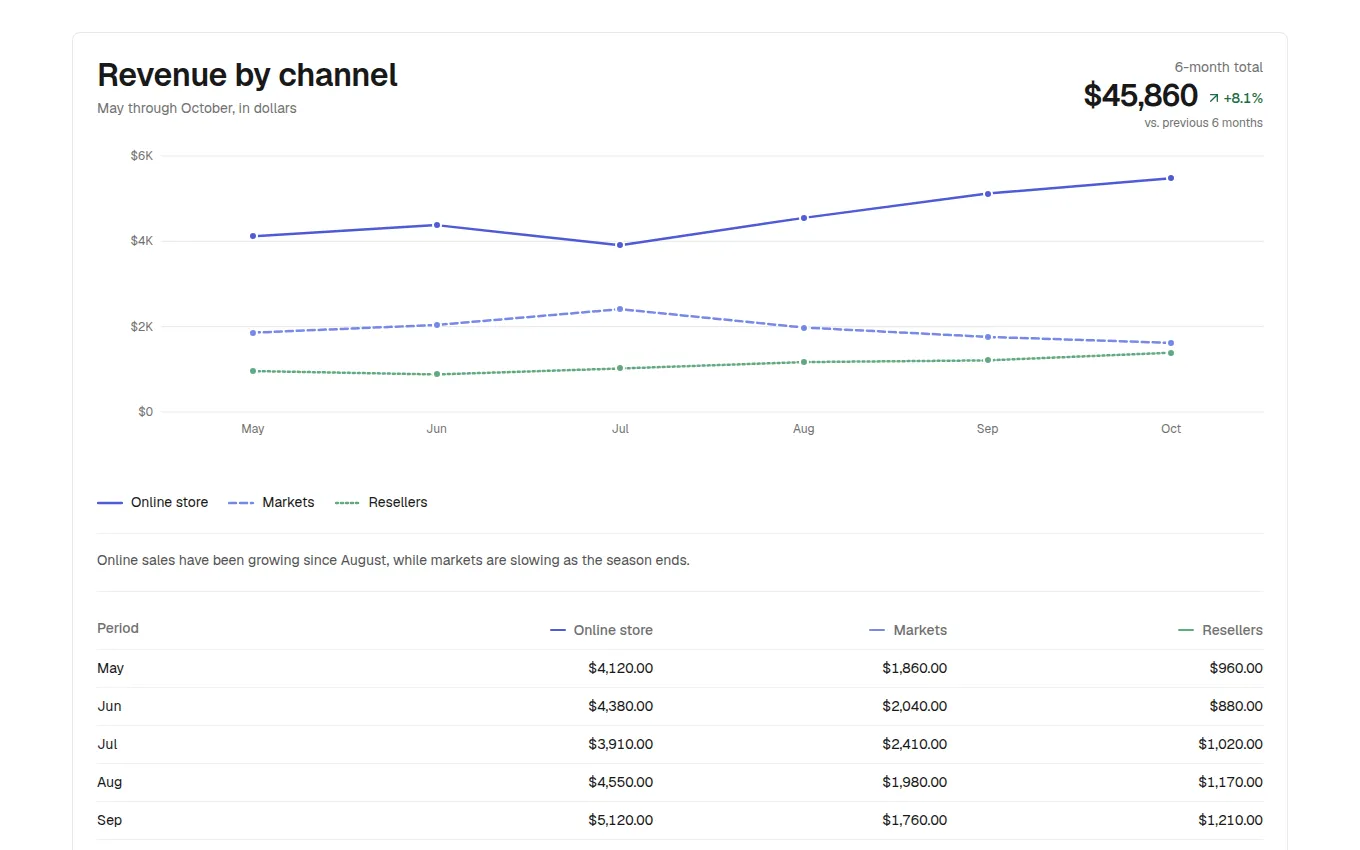This screenshot has height=850, width=1360.
Task: Toggle the Online store legend item
Action: pyautogui.click(x=152, y=502)
